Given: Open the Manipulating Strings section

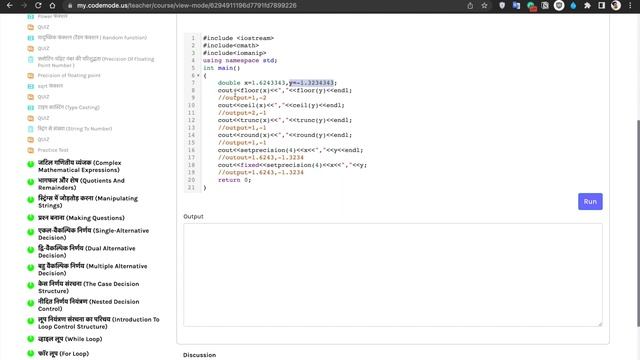Looking at the screenshot, I should [88, 202].
